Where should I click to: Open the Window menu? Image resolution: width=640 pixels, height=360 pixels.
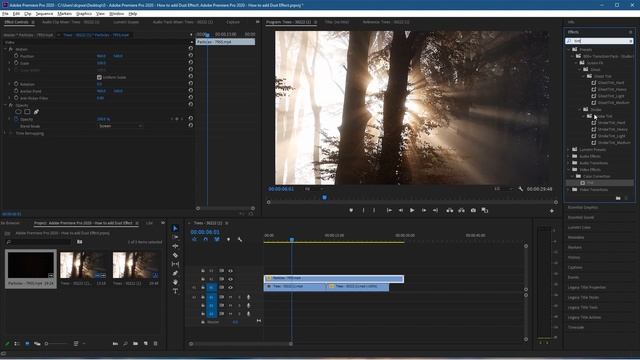pyautogui.click(x=117, y=13)
